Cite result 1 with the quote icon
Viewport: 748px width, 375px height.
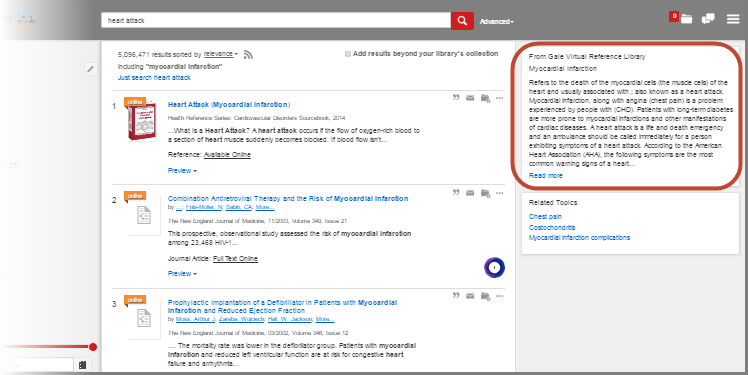click(x=456, y=98)
